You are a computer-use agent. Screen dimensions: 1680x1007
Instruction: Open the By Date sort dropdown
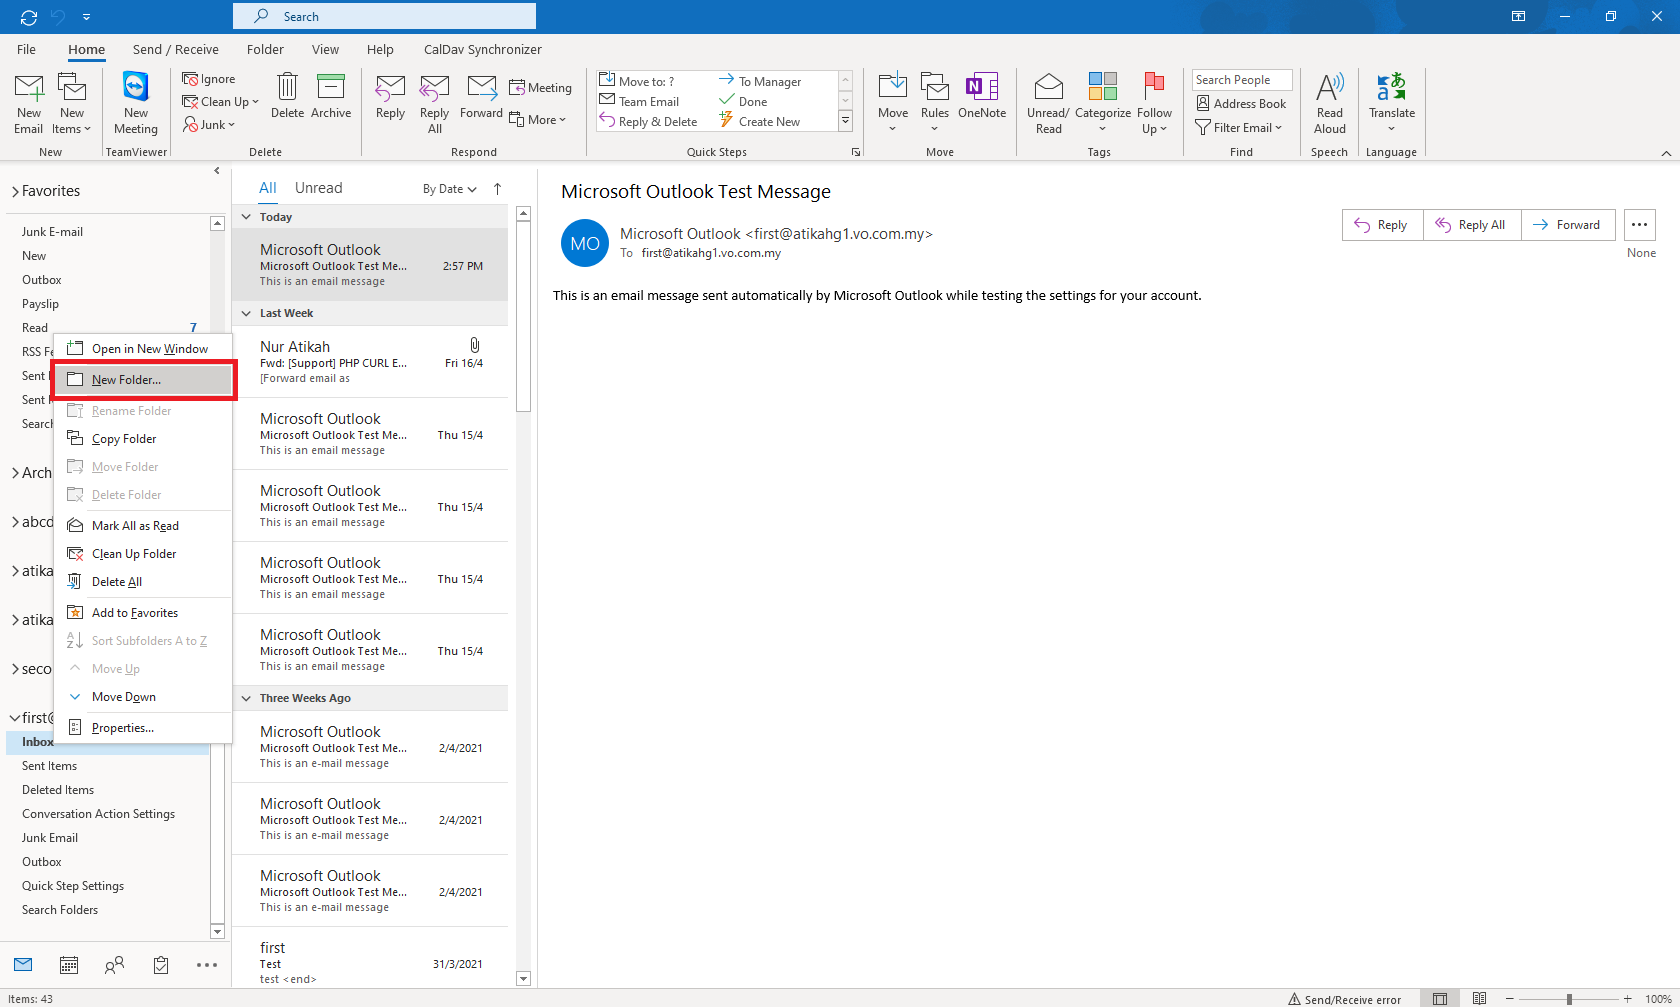pyautogui.click(x=449, y=189)
